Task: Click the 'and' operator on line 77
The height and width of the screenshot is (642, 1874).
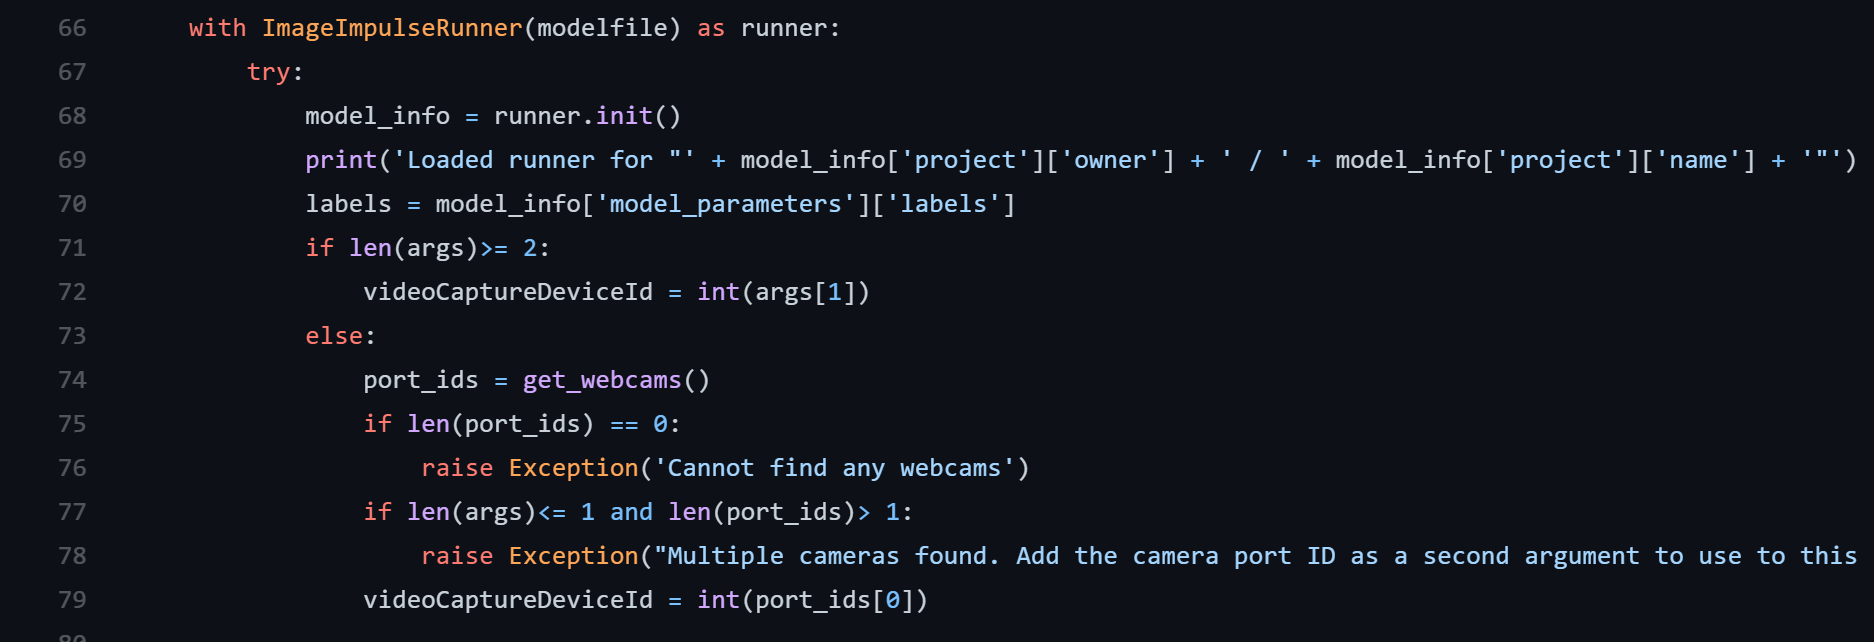Action: [631, 512]
